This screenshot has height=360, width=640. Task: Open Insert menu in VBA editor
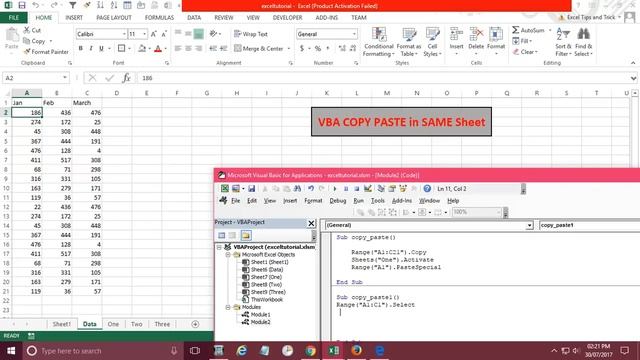(x=290, y=201)
